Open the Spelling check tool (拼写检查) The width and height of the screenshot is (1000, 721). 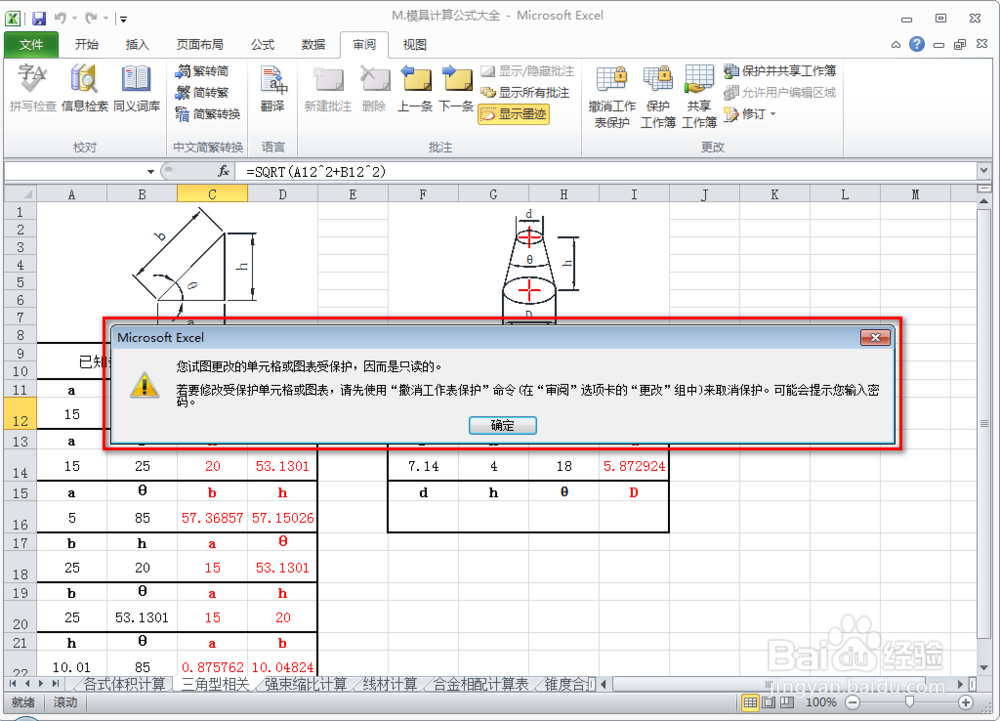click(x=33, y=89)
